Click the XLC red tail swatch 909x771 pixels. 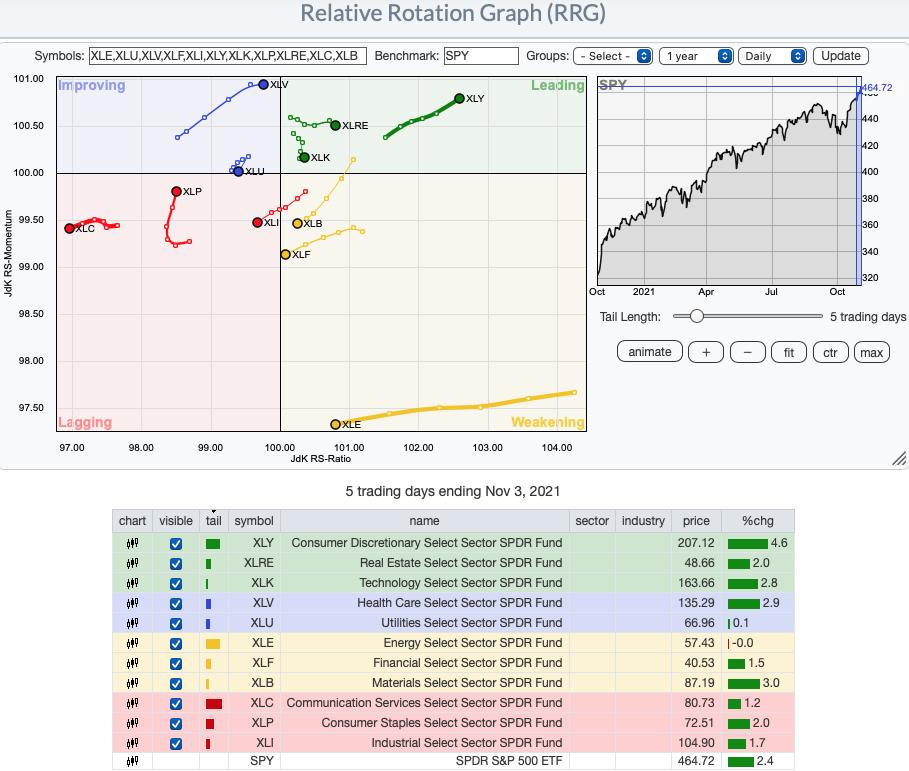pos(214,704)
